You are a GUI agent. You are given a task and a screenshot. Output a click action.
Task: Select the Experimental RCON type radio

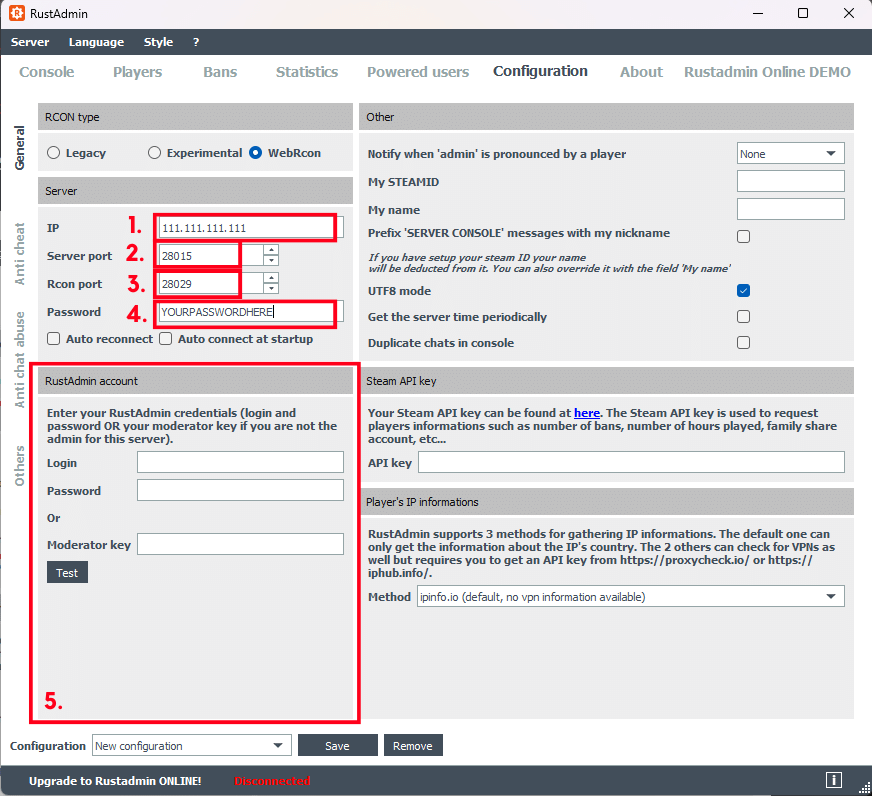coord(154,152)
